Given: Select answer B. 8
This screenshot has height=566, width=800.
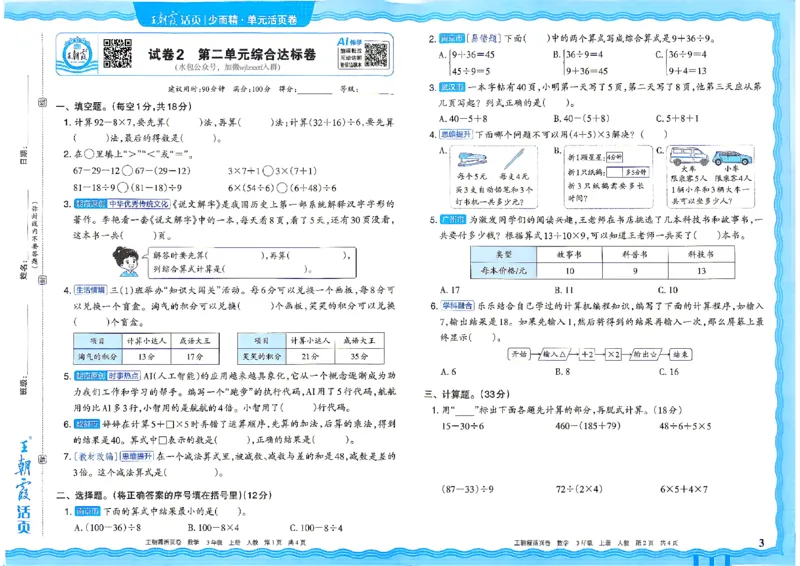Looking at the screenshot, I should 562,372.
